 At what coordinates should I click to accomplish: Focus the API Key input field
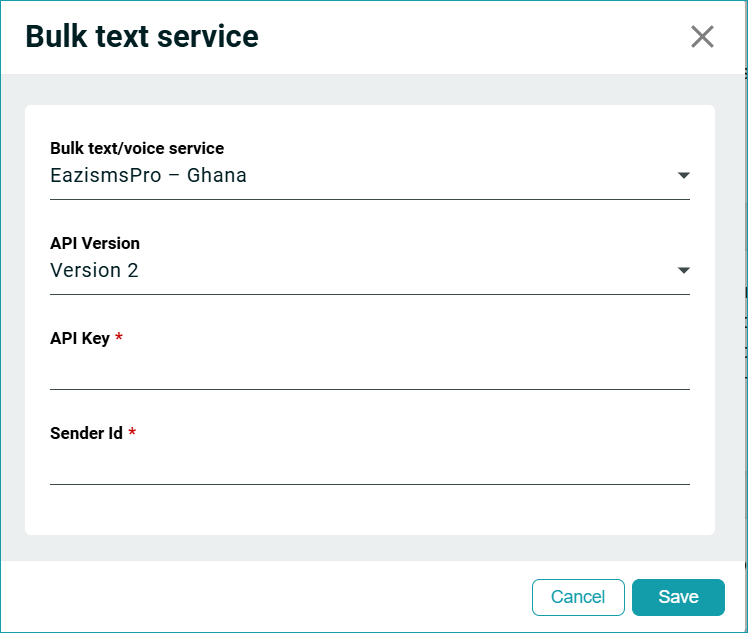point(369,370)
